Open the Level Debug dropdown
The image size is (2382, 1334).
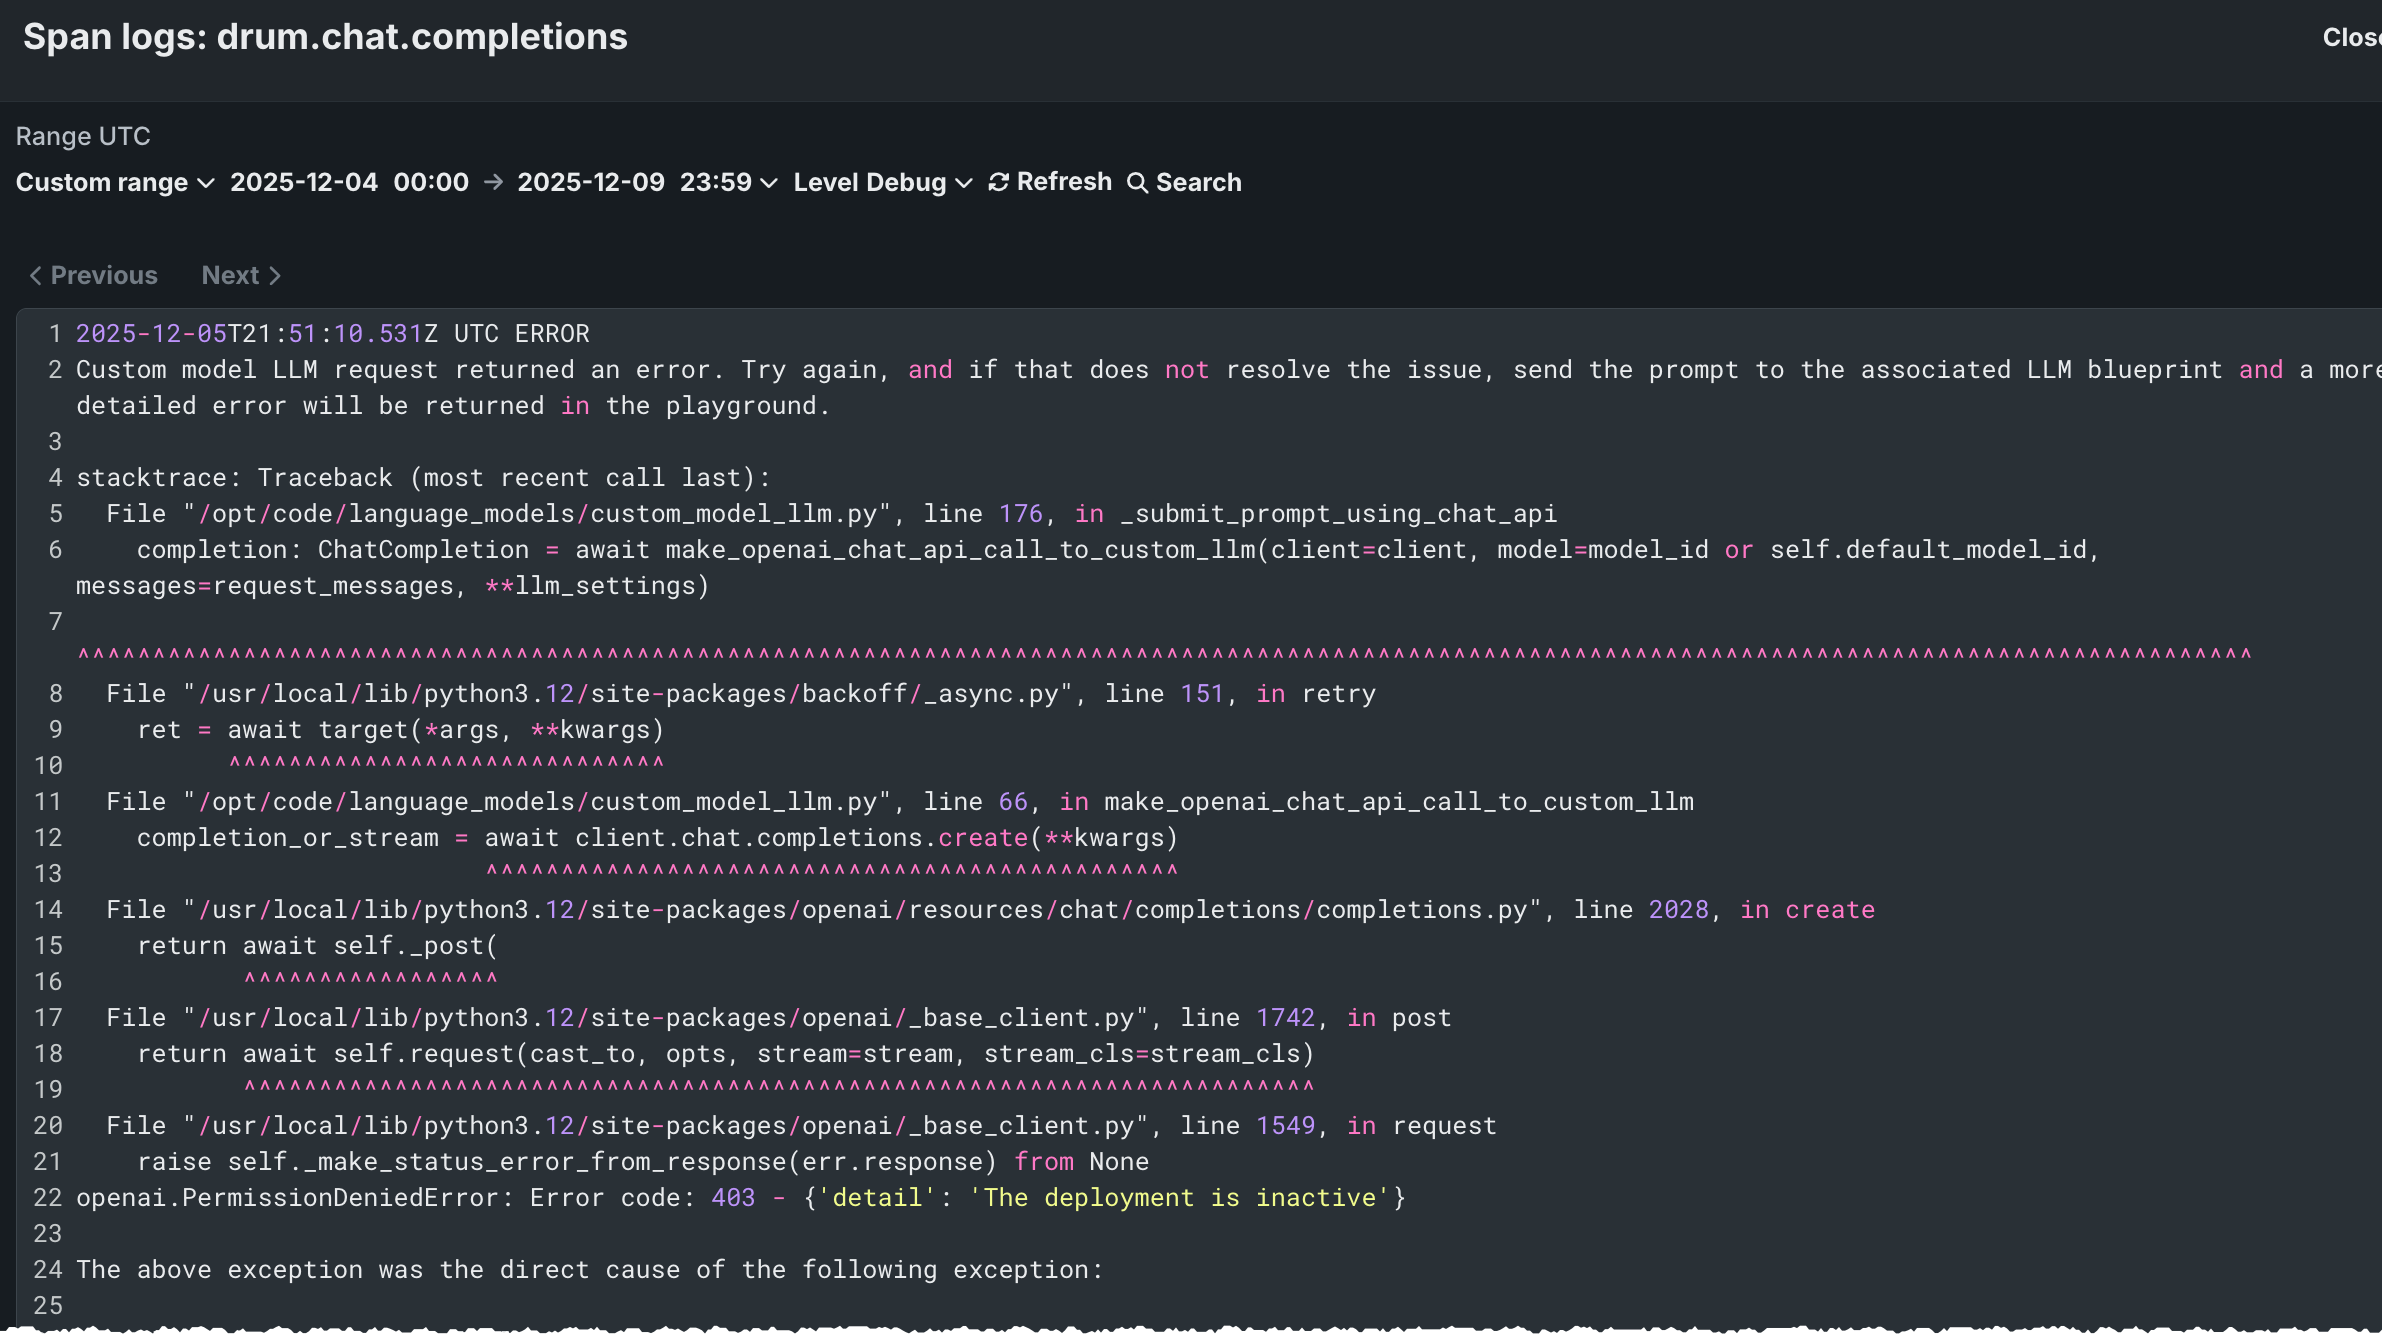click(882, 182)
